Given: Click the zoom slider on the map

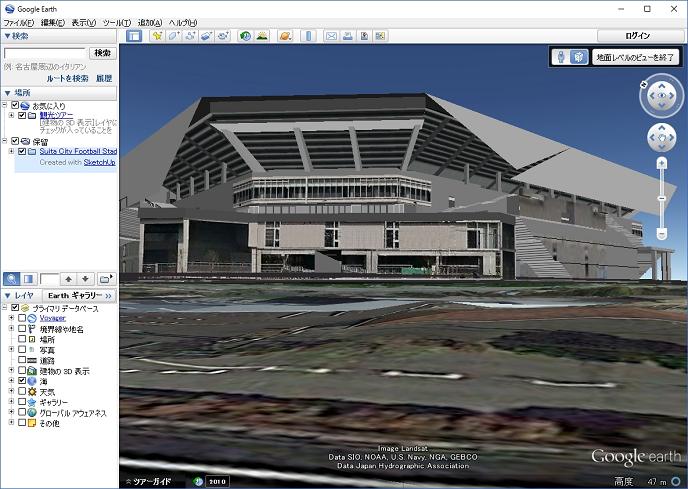Looking at the screenshot, I should (661, 197).
